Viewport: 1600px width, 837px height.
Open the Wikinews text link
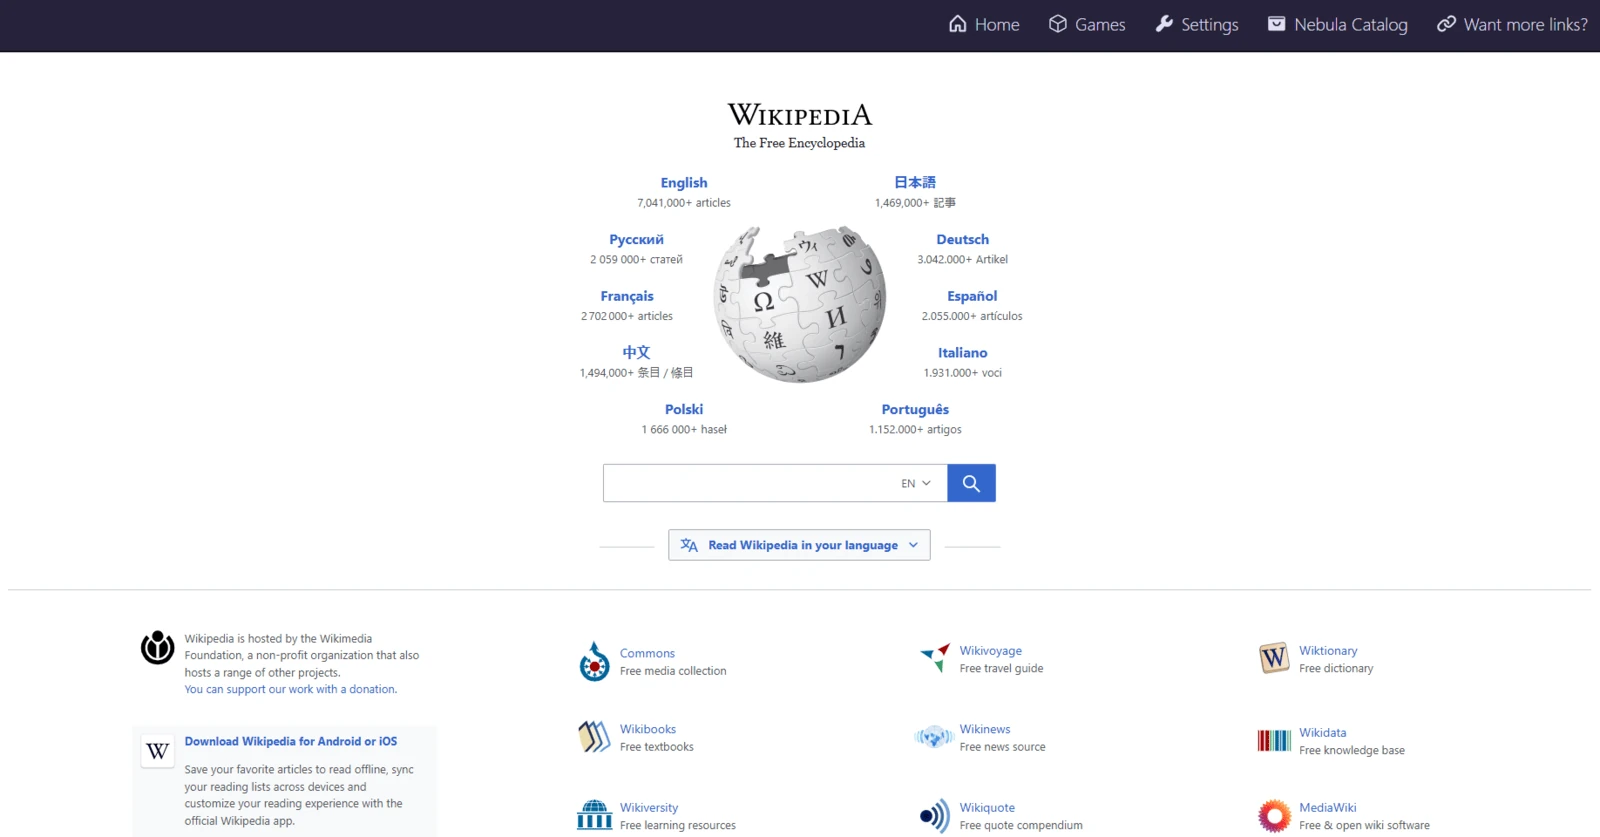coord(985,729)
